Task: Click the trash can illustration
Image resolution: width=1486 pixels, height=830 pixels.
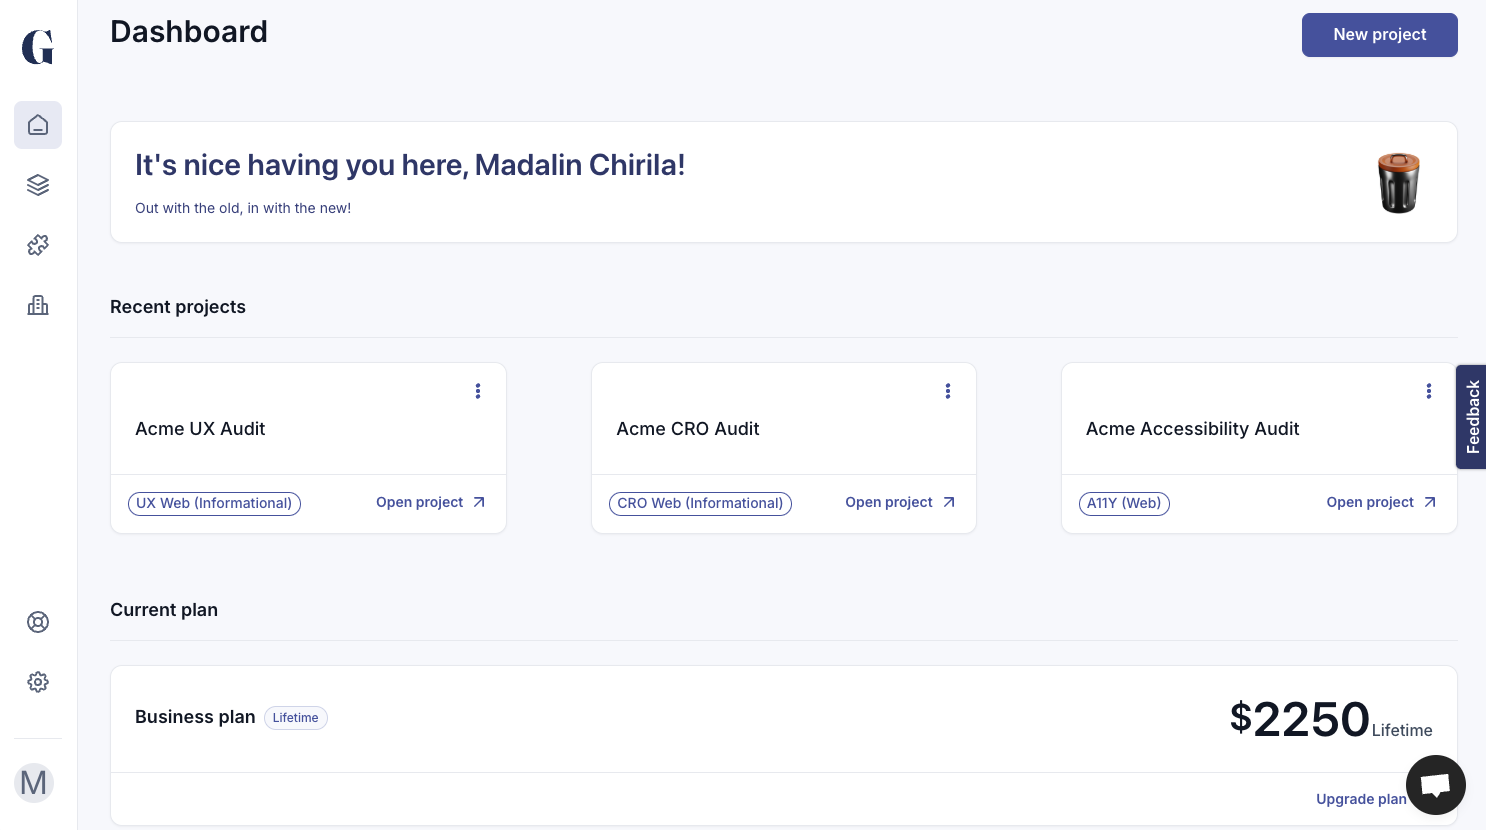Action: [x=1398, y=183]
